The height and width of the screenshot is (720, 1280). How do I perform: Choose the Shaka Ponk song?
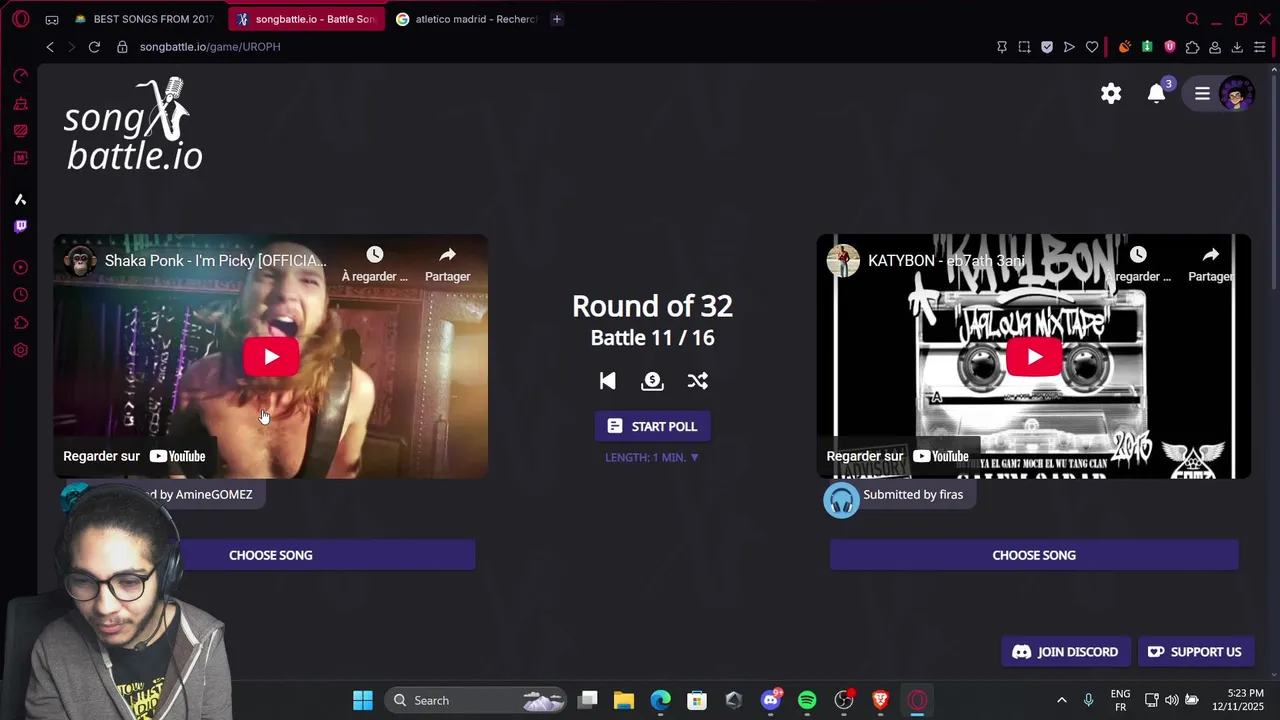coord(271,555)
